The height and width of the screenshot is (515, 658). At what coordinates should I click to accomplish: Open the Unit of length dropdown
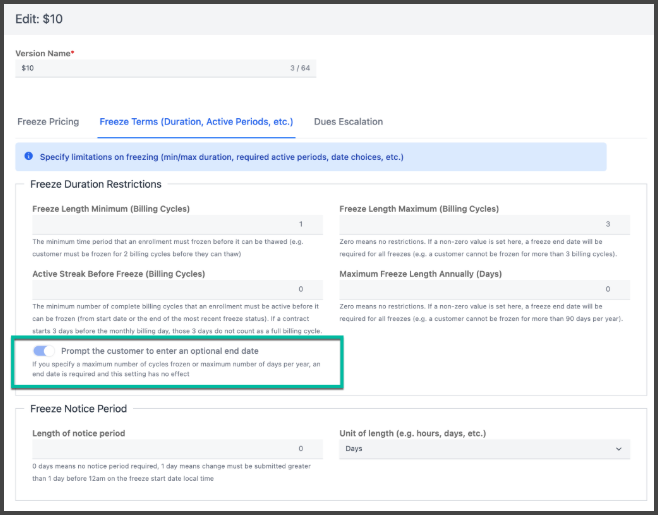point(484,449)
